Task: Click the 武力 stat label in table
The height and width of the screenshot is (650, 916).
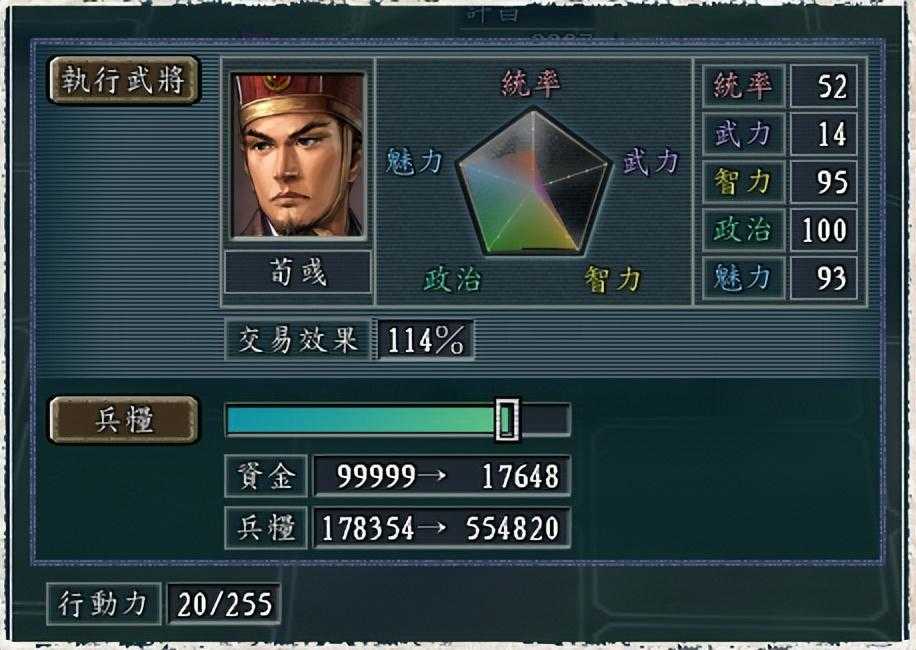Action: pyautogui.click(x=743, y=134)
